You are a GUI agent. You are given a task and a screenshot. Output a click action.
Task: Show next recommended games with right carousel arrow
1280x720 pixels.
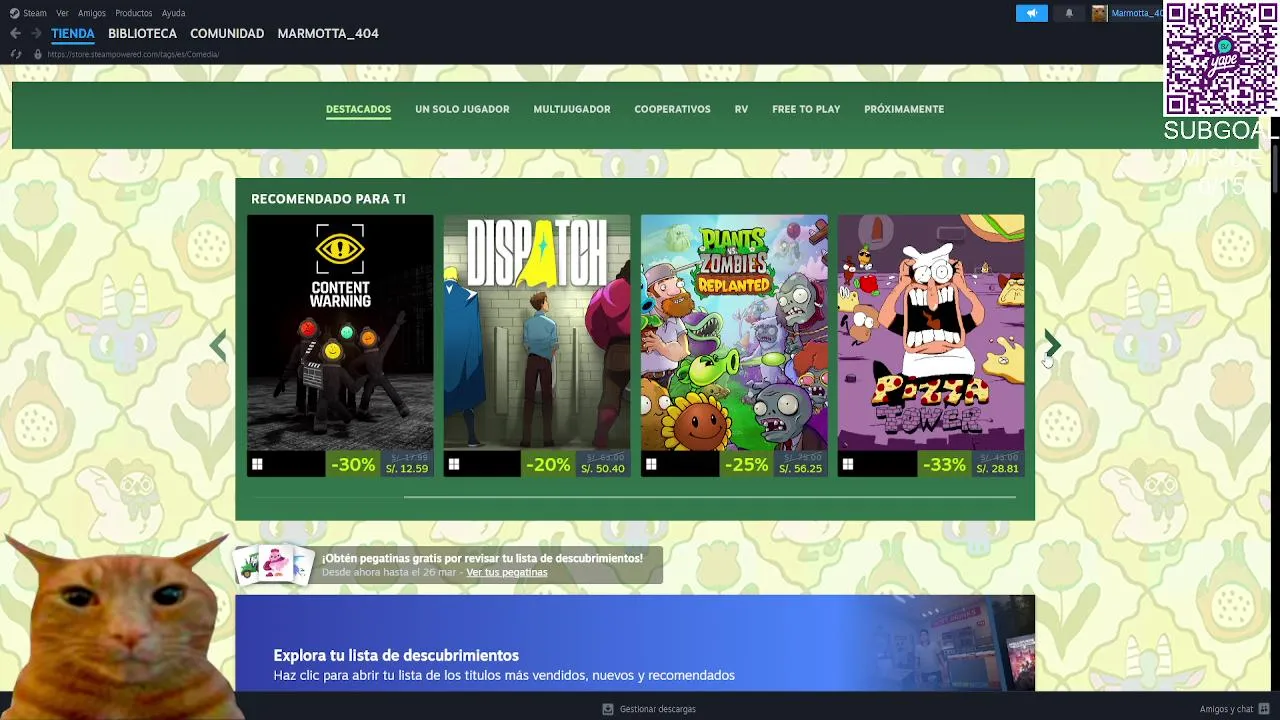point(1052,345)
